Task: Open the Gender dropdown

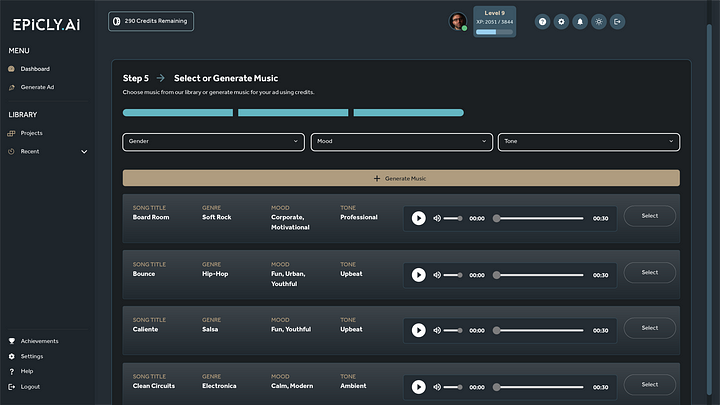Action: (214, 142)
